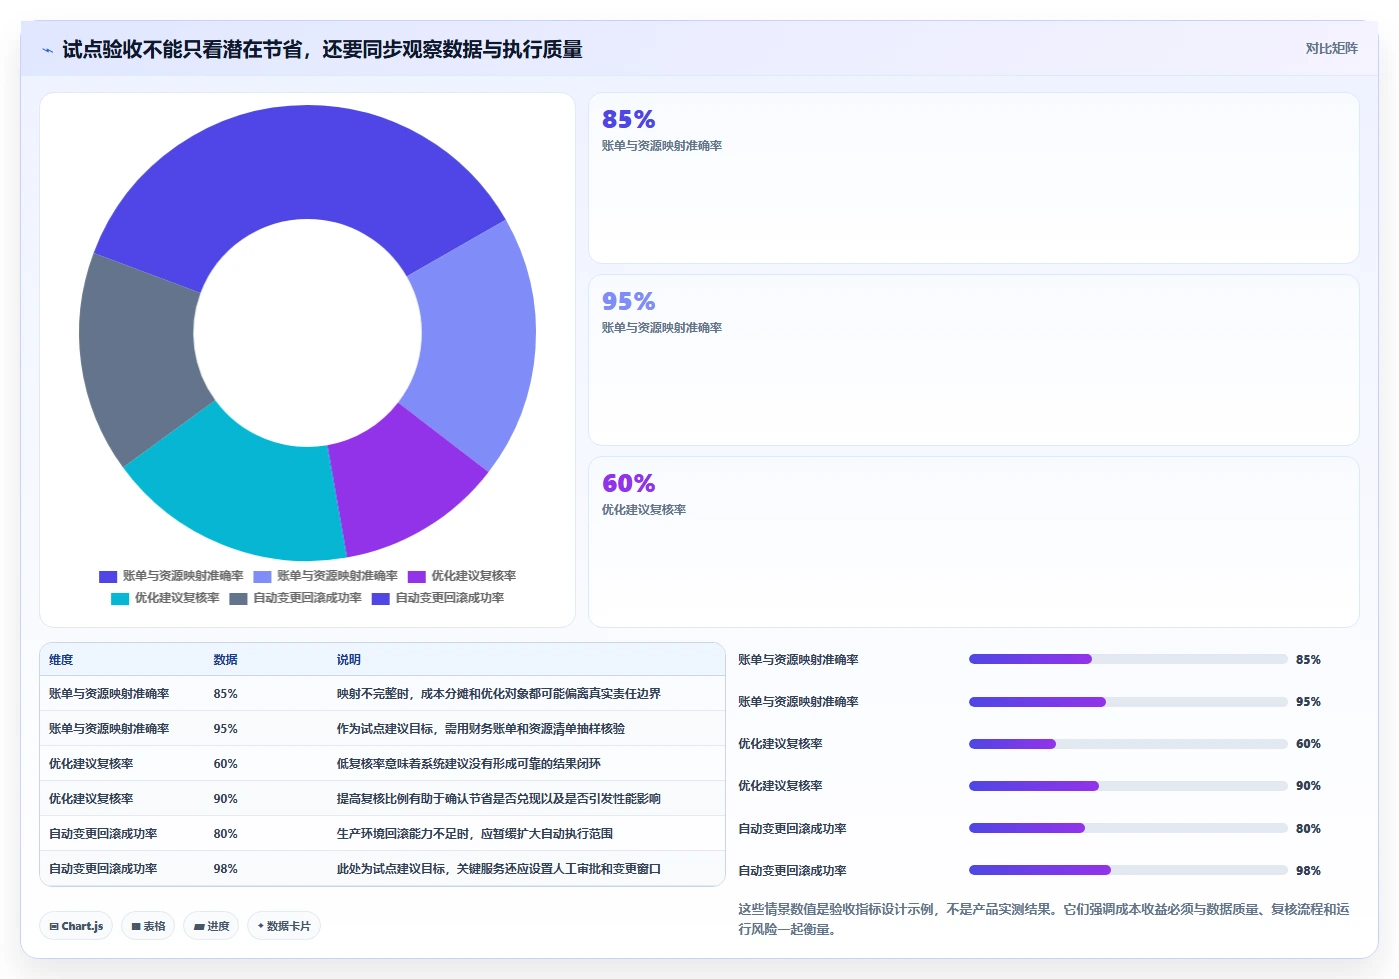Click the note starting 生产环境回滚能力不足时
Viewport: 1399px width, 979px height.
point(474,834)
